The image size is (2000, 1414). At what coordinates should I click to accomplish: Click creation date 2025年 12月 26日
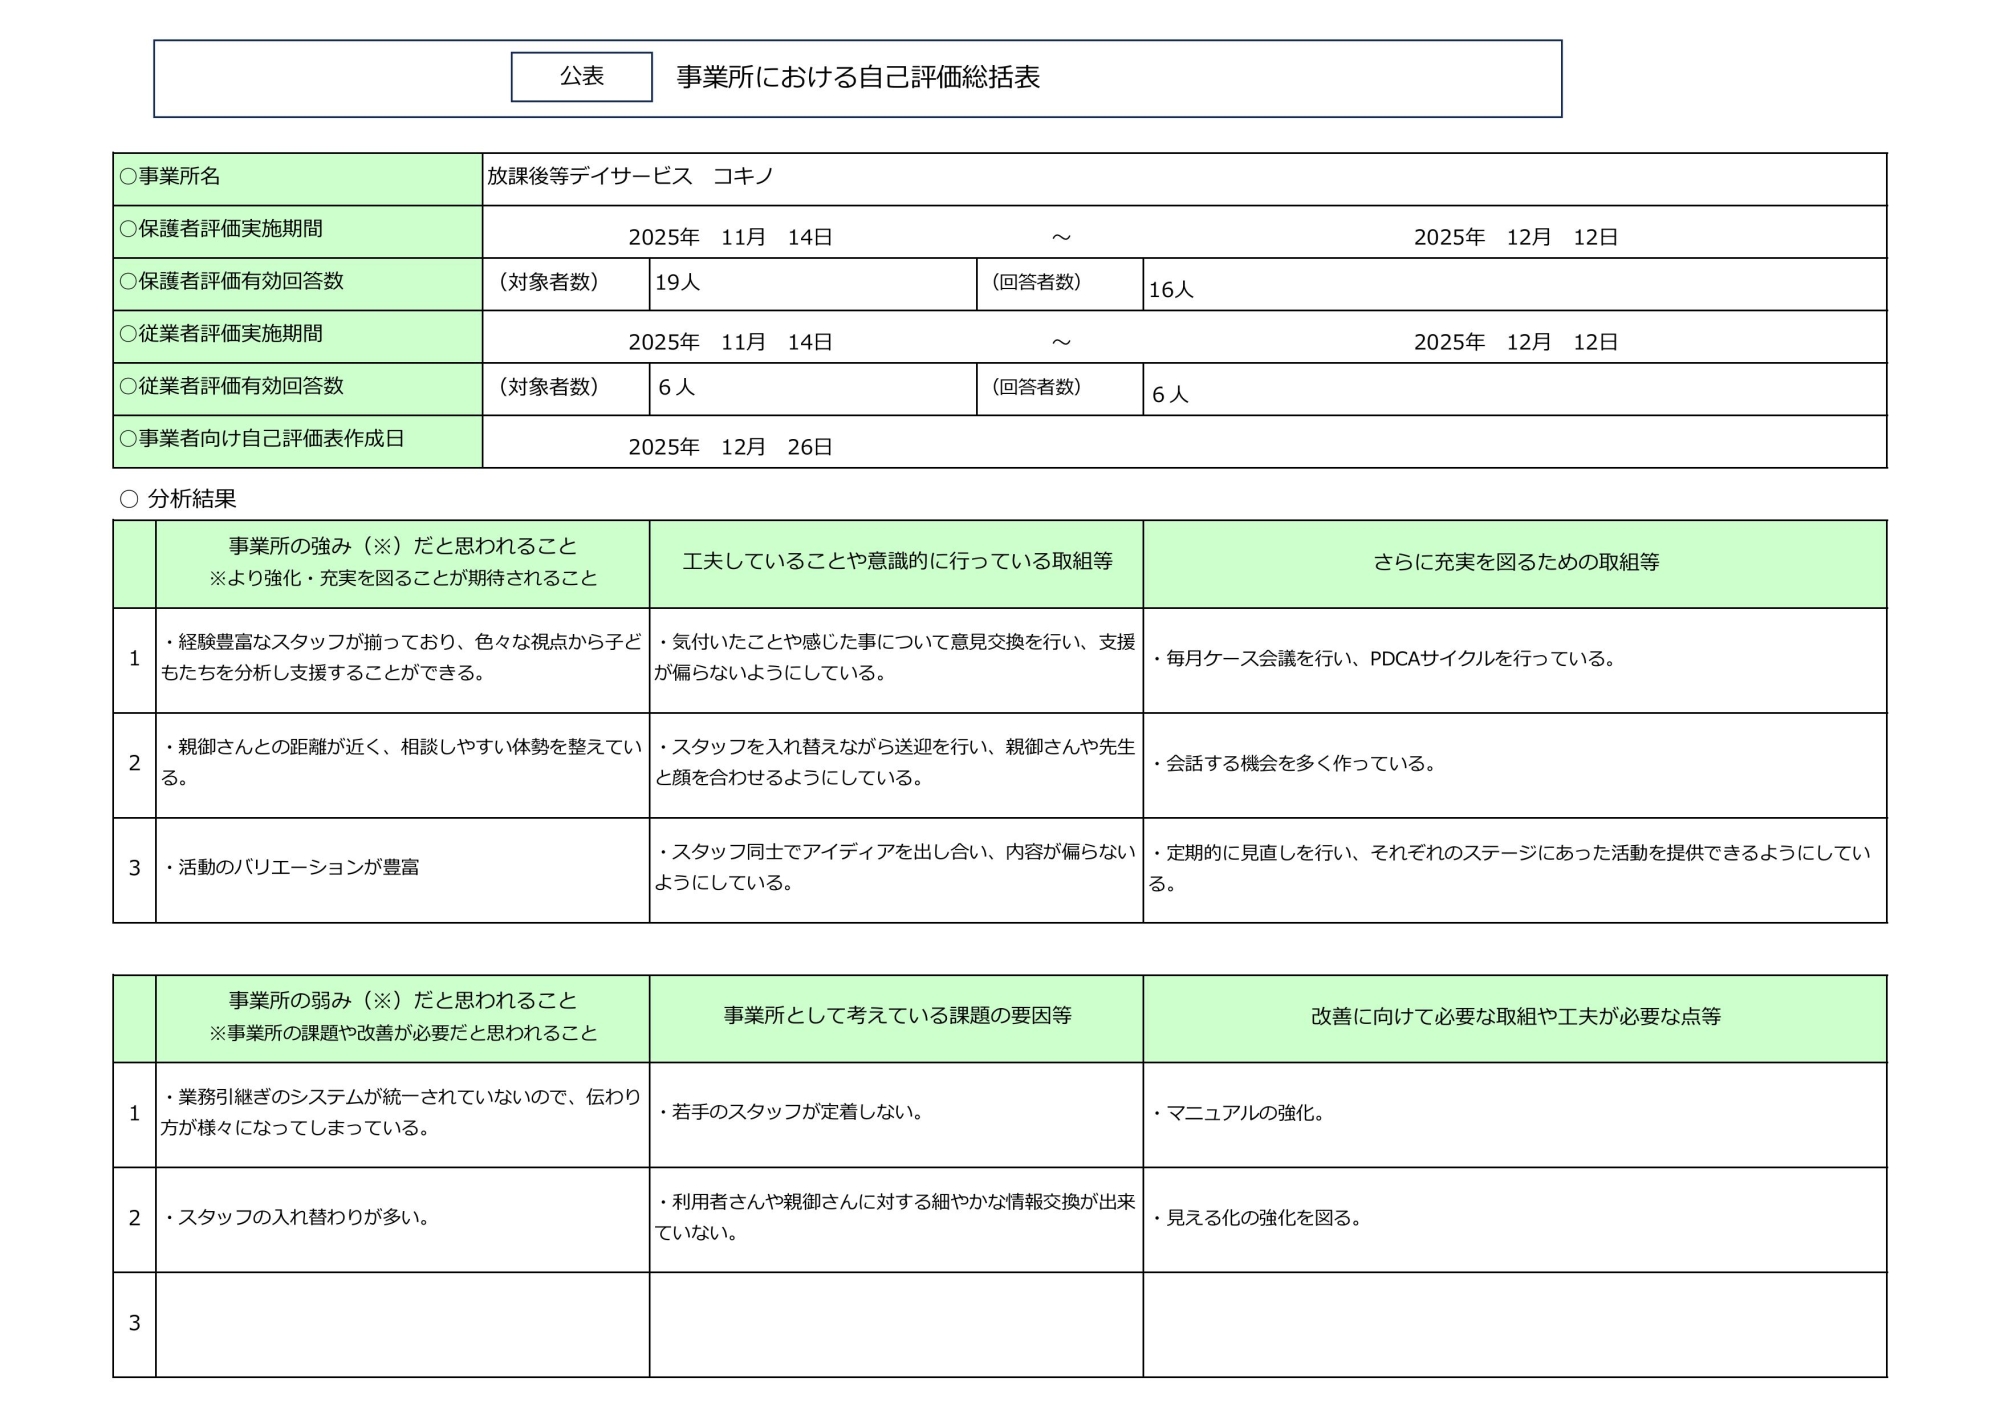[x=730, y=447]
